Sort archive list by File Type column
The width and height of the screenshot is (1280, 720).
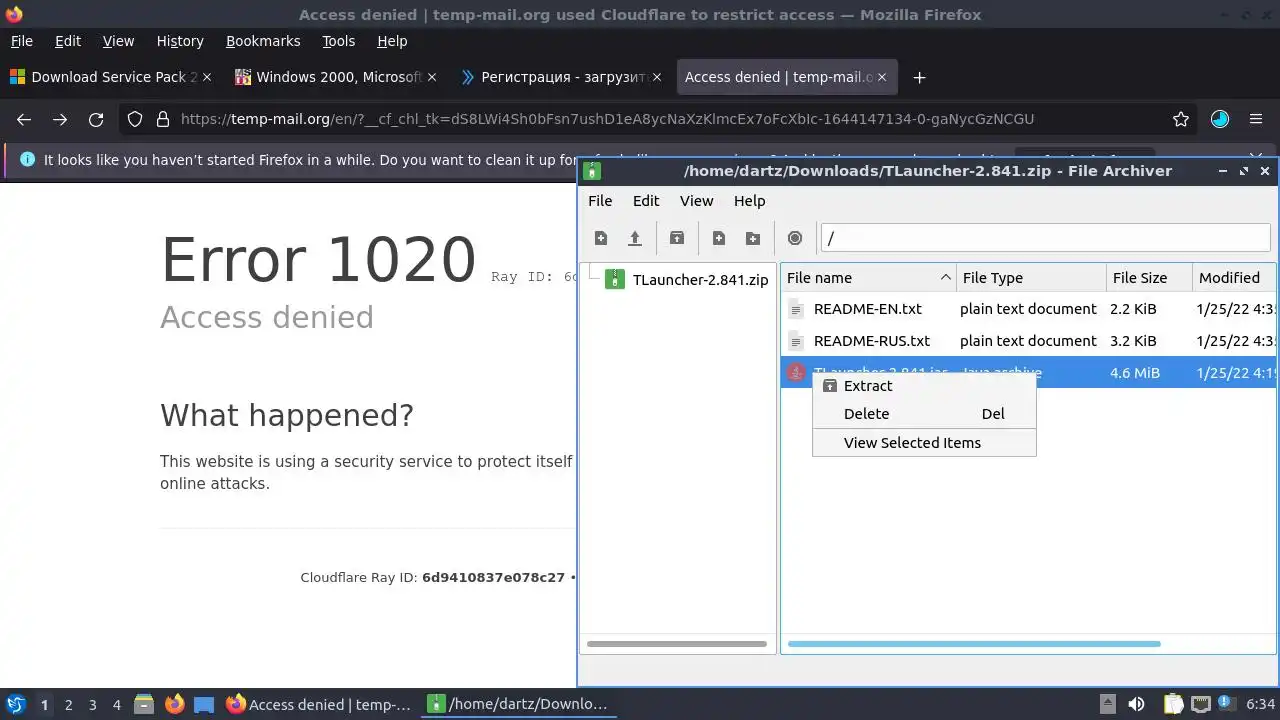click(x=1031, y=278)
